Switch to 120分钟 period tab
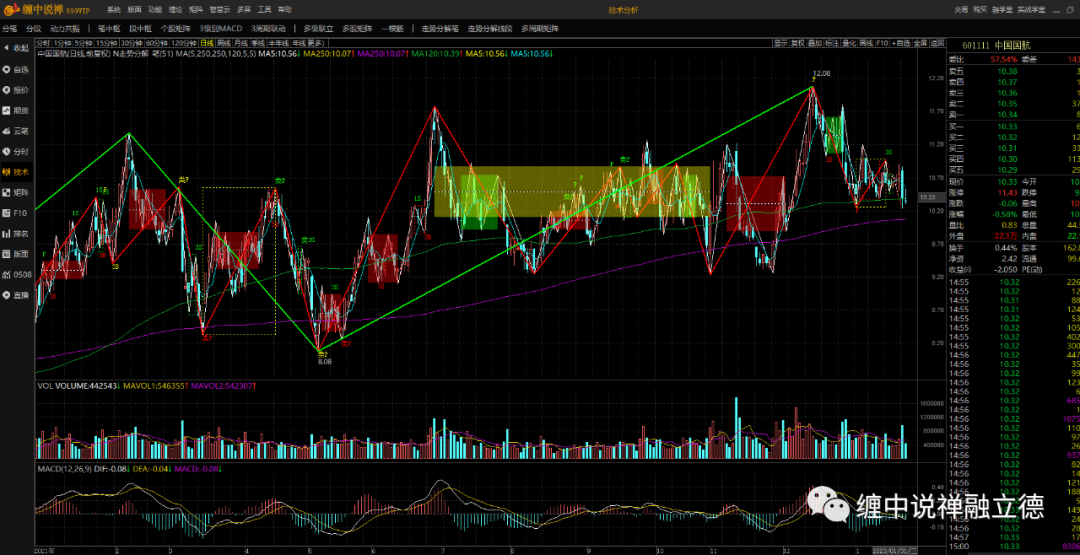 [x=184, y=43]
